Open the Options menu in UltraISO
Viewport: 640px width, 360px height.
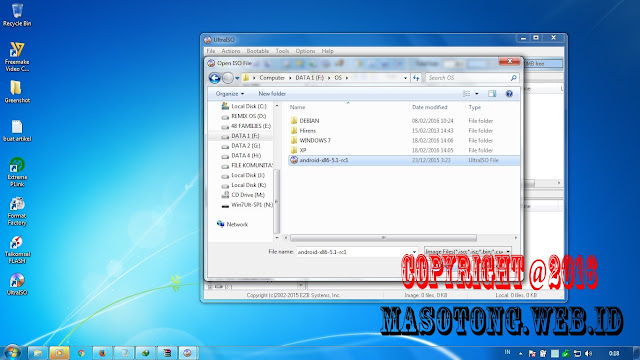pyautogui.click(x=305, y=51)
